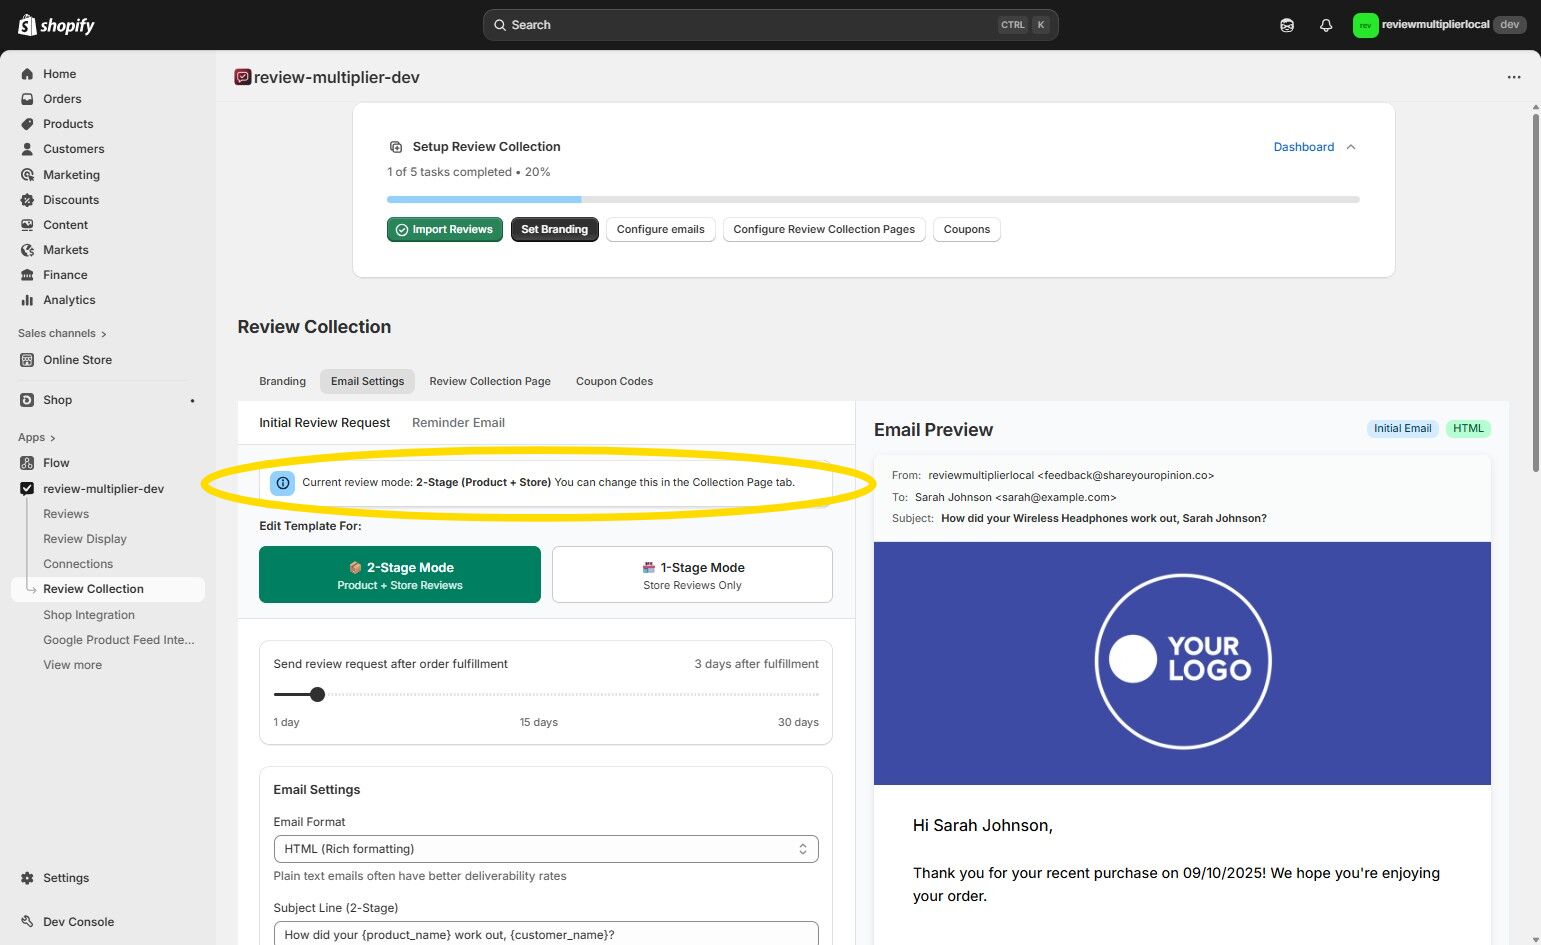Click the Home icon in sidebar
Viewport: 1541px width, 945px height.
[x=27, y=74]
